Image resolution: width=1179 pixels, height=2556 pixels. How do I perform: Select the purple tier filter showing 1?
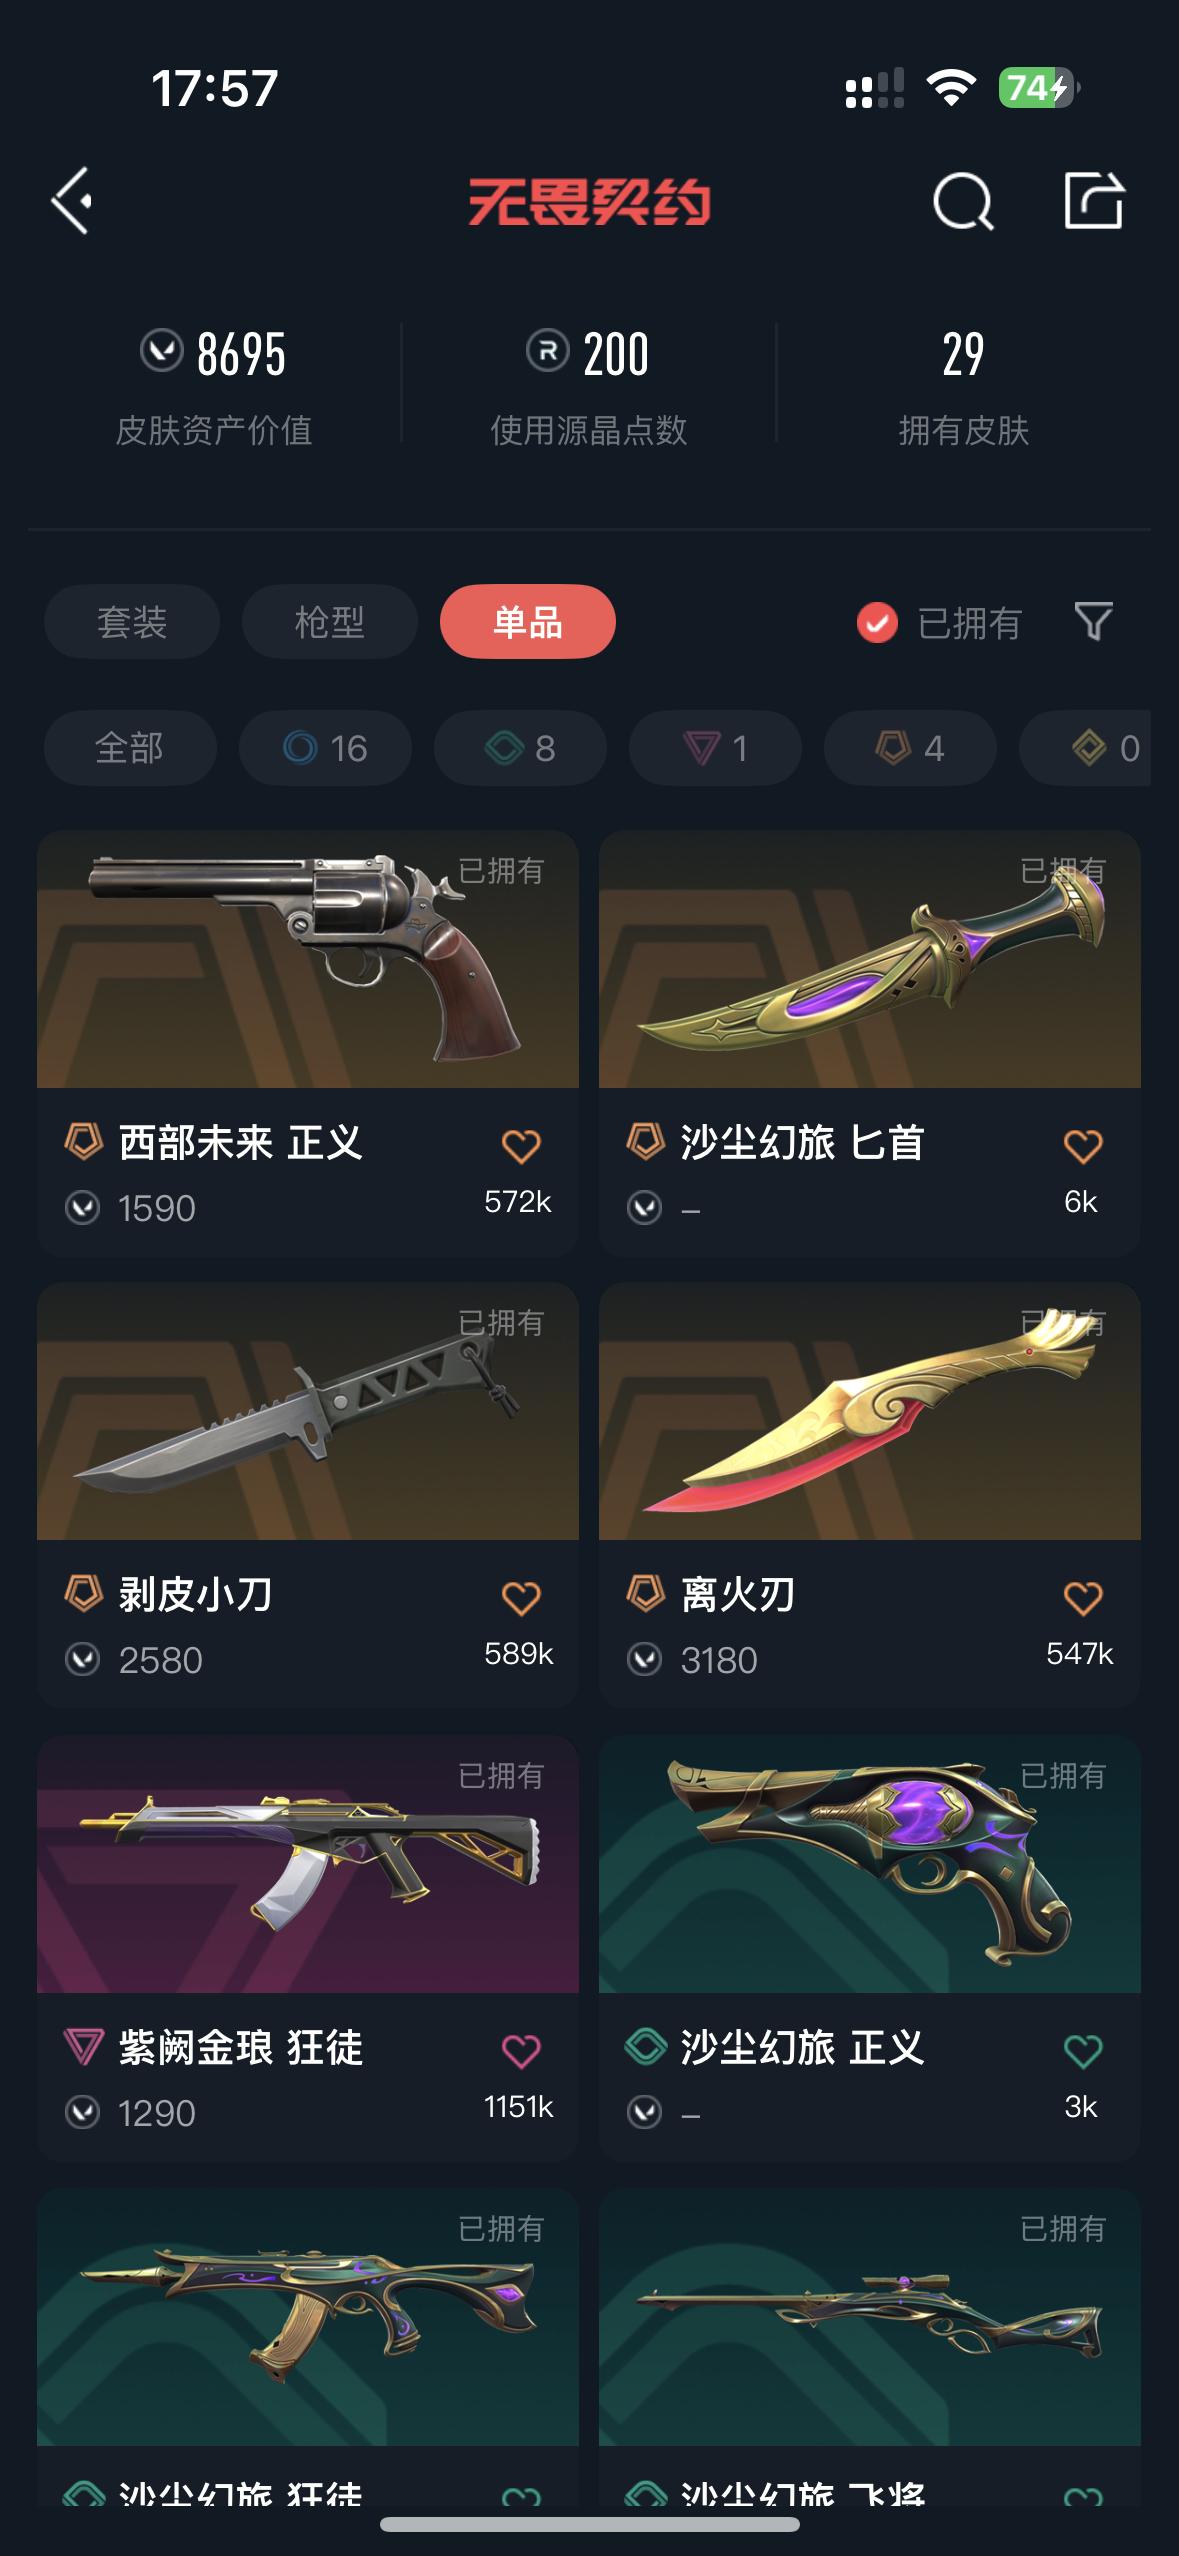[715, 748]
